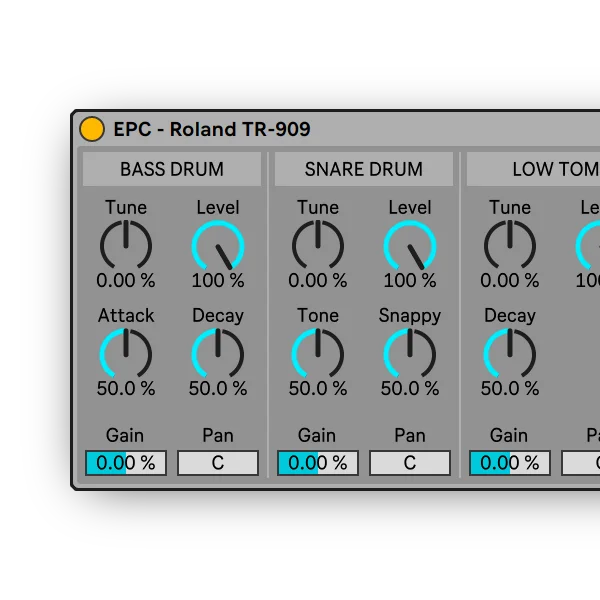600x600 pixels.
Task: Click the Snappy label in Snare Drum
Action: [x=410, y=316]
